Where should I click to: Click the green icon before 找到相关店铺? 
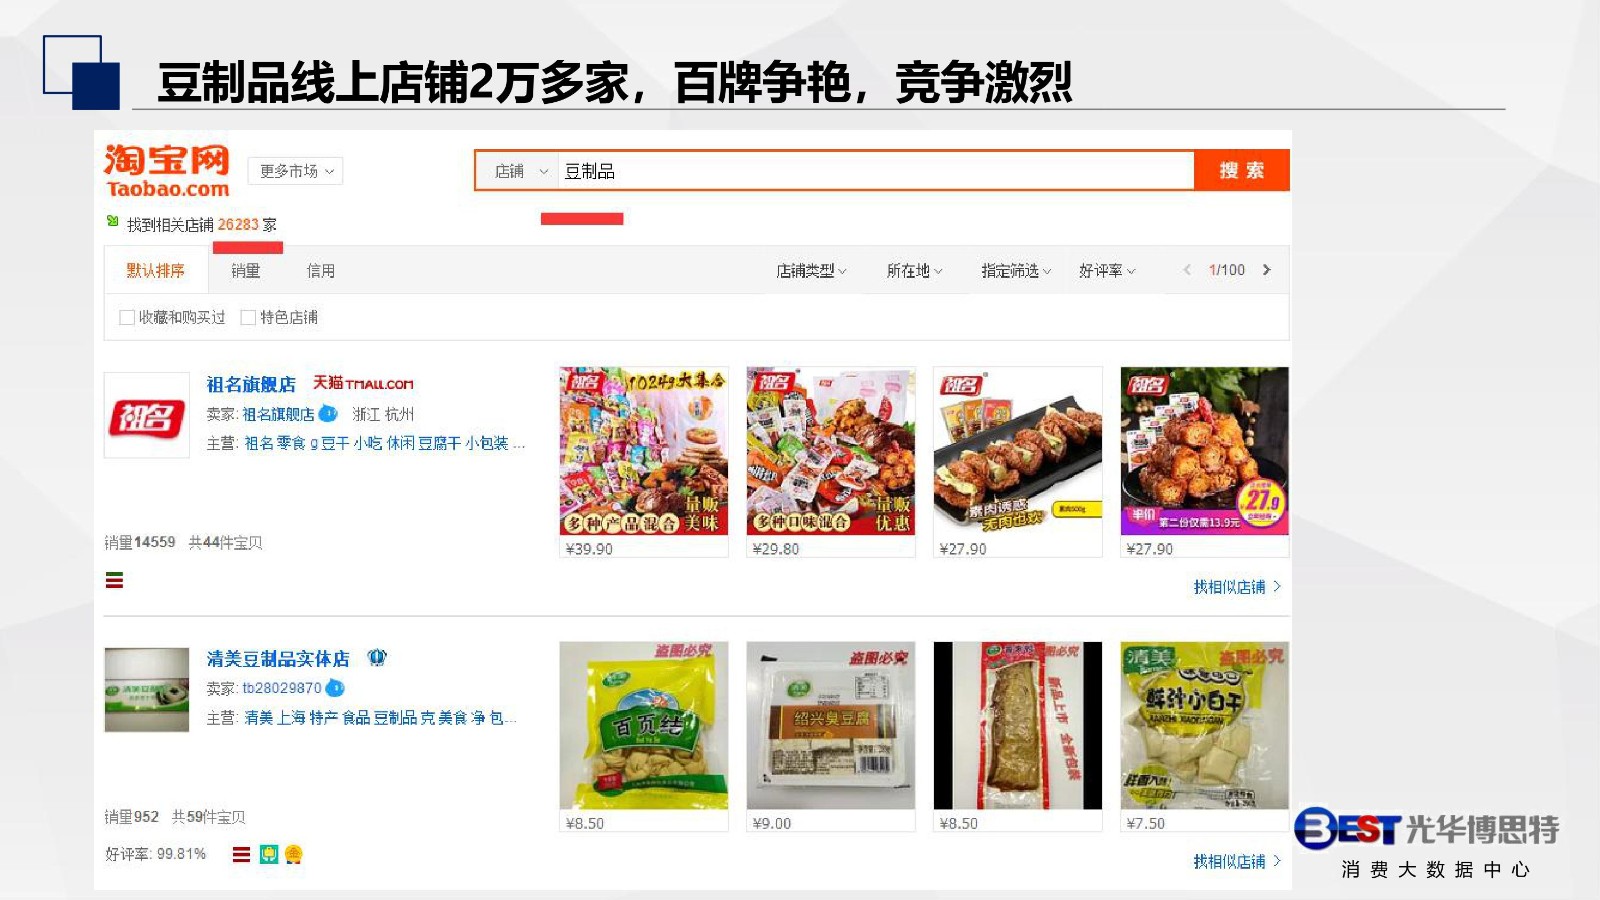(x=113, y=221)
